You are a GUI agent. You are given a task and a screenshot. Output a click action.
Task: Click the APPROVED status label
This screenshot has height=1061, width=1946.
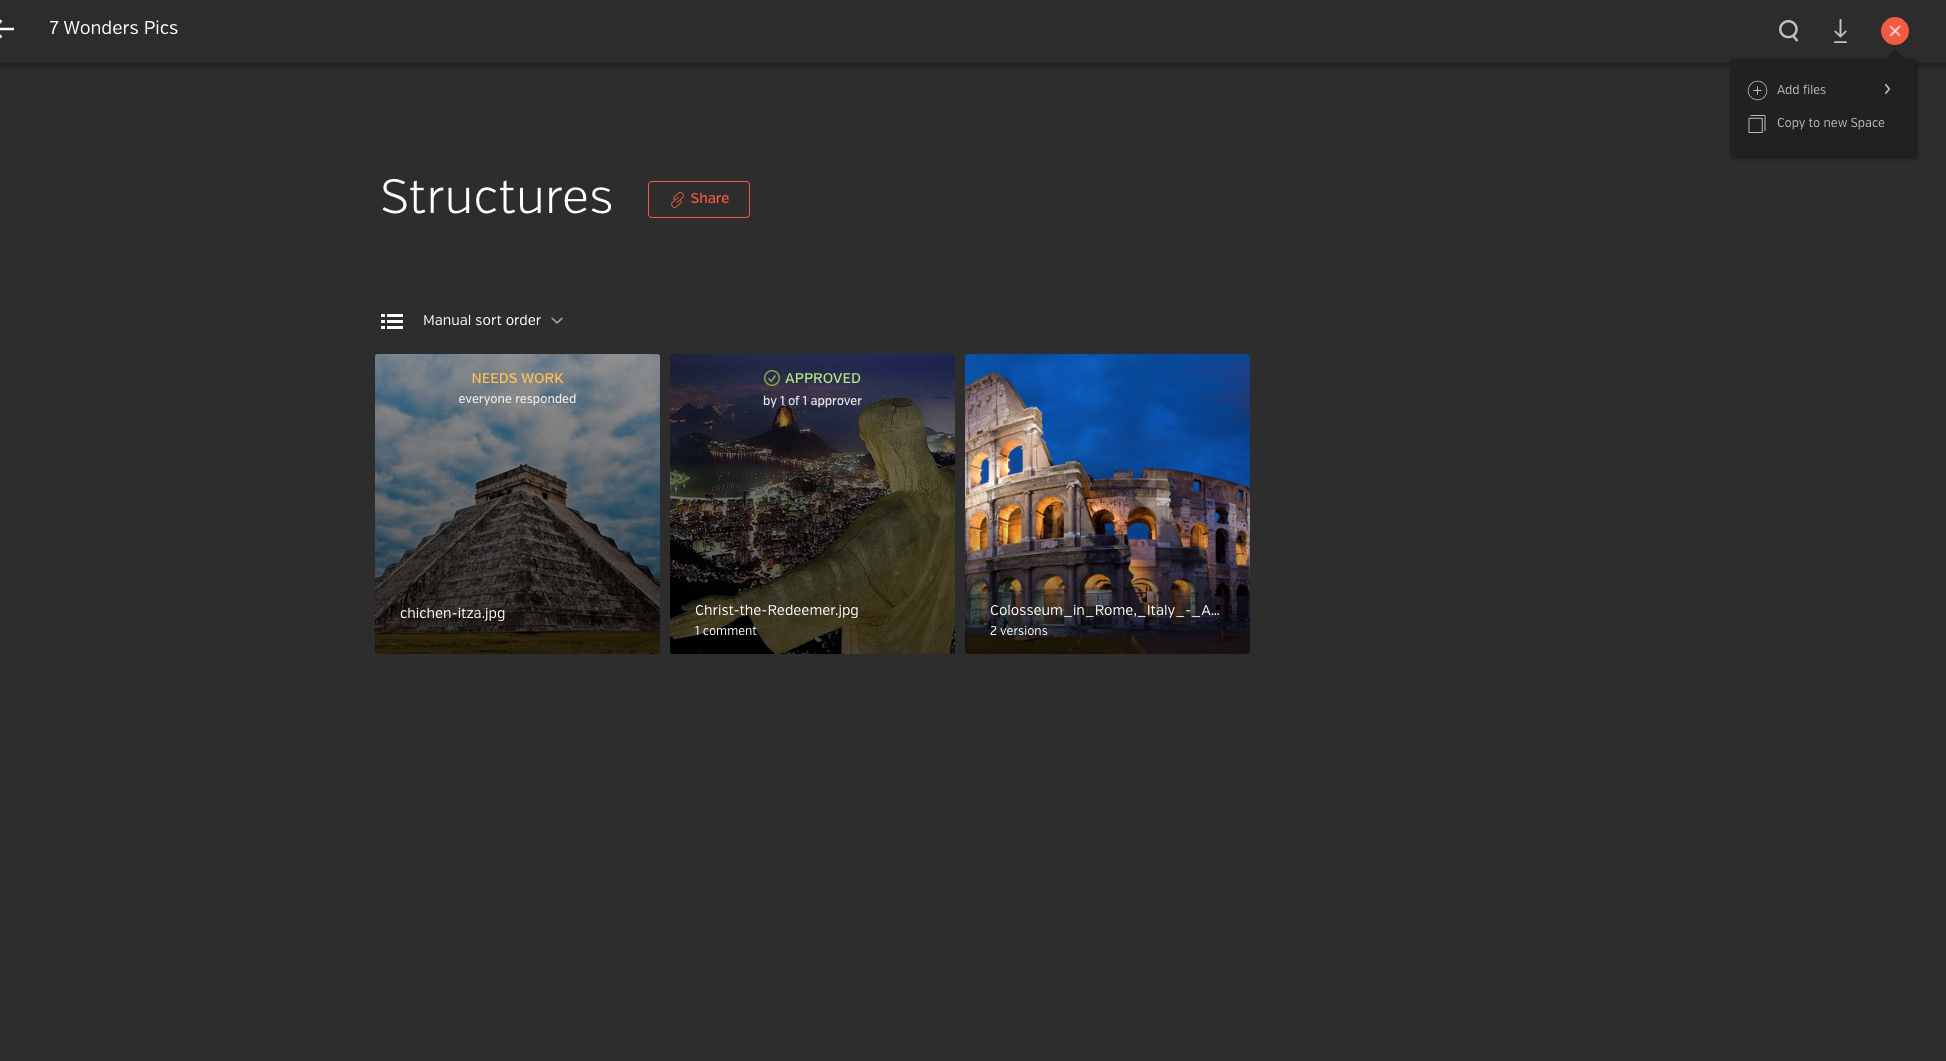click(x=822, y=378)
